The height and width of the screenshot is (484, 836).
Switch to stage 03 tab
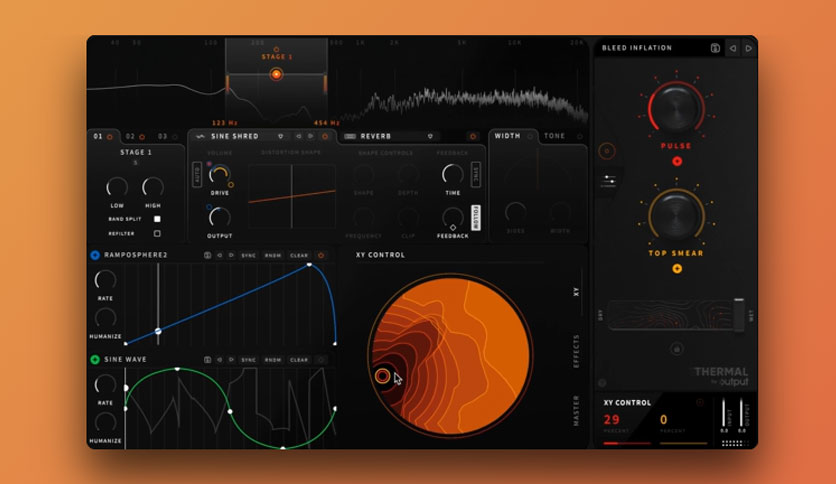163,136
